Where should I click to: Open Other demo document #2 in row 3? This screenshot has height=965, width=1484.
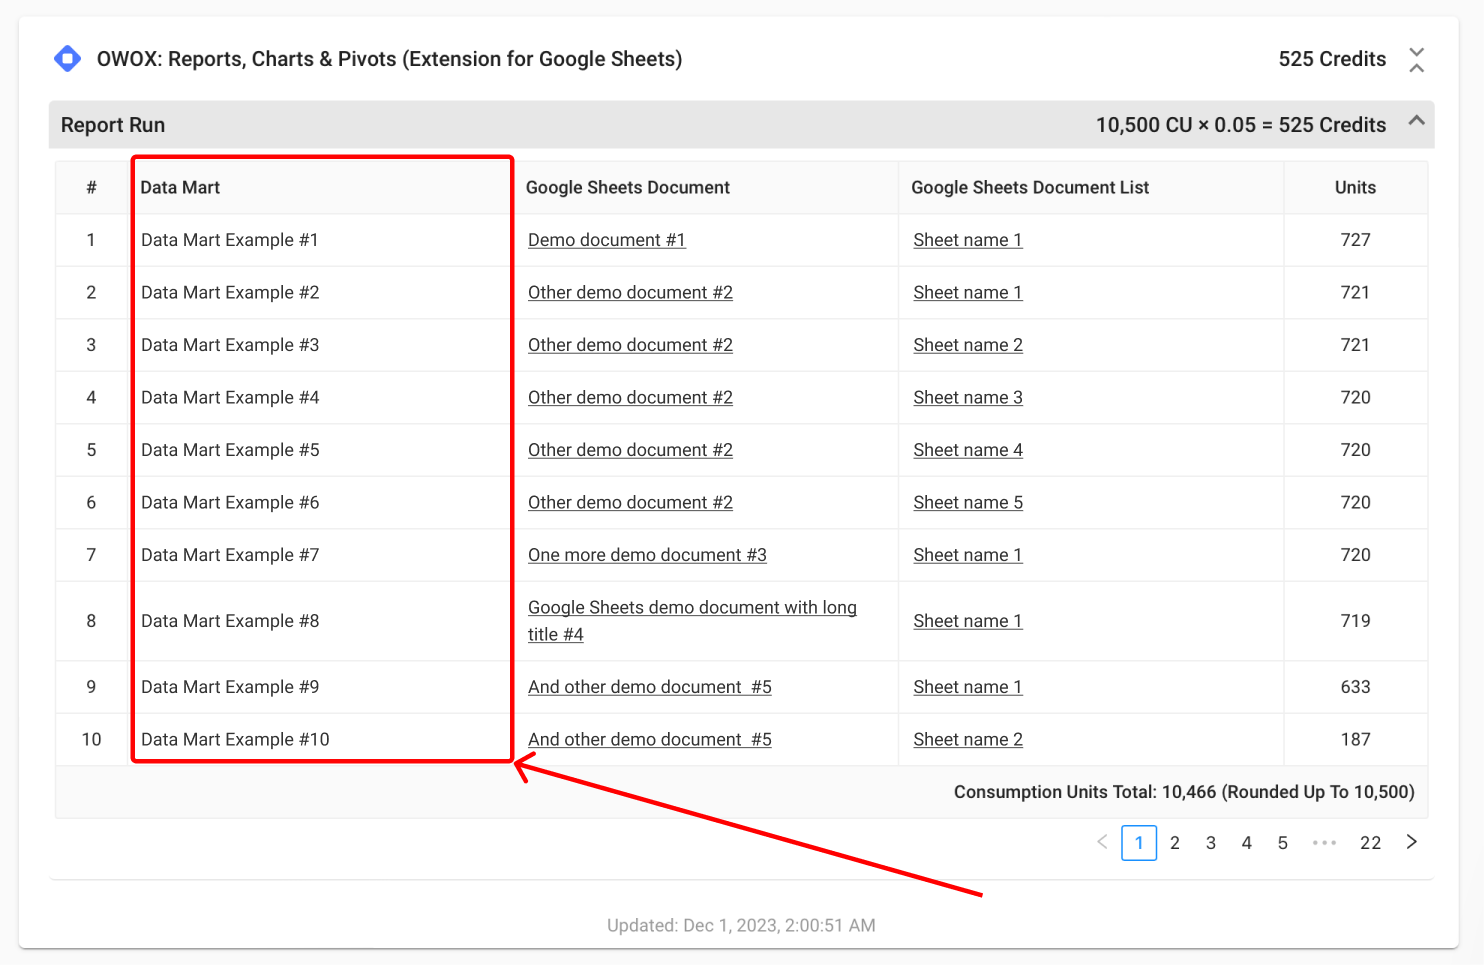pos(630,345)
